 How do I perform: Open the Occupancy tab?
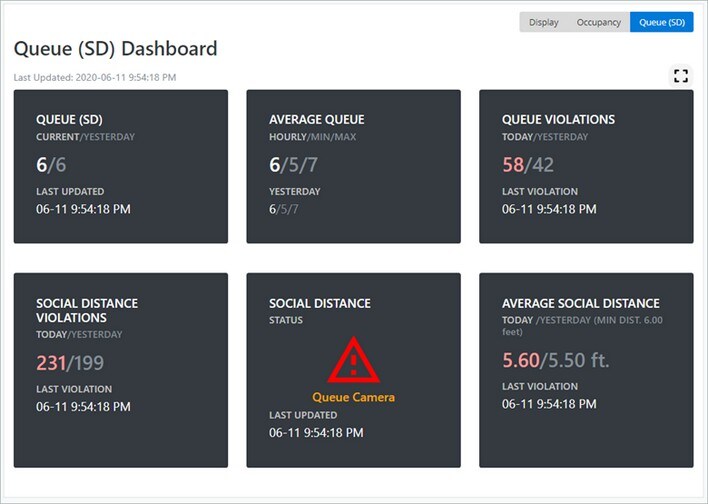coord(598,22)
